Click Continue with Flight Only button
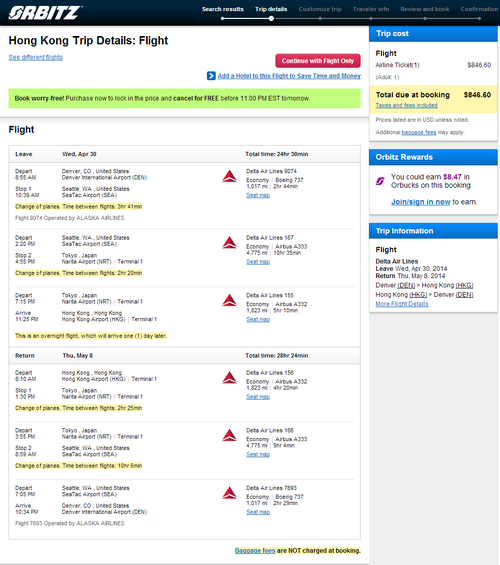The width and height of the screenshot is (500, 565). (318, 61)
